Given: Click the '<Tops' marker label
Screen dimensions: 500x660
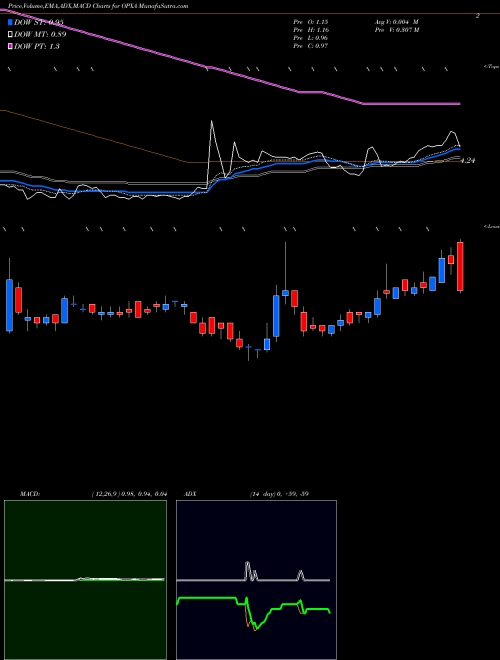Looking at the screenshot, I should pos(491,67).
